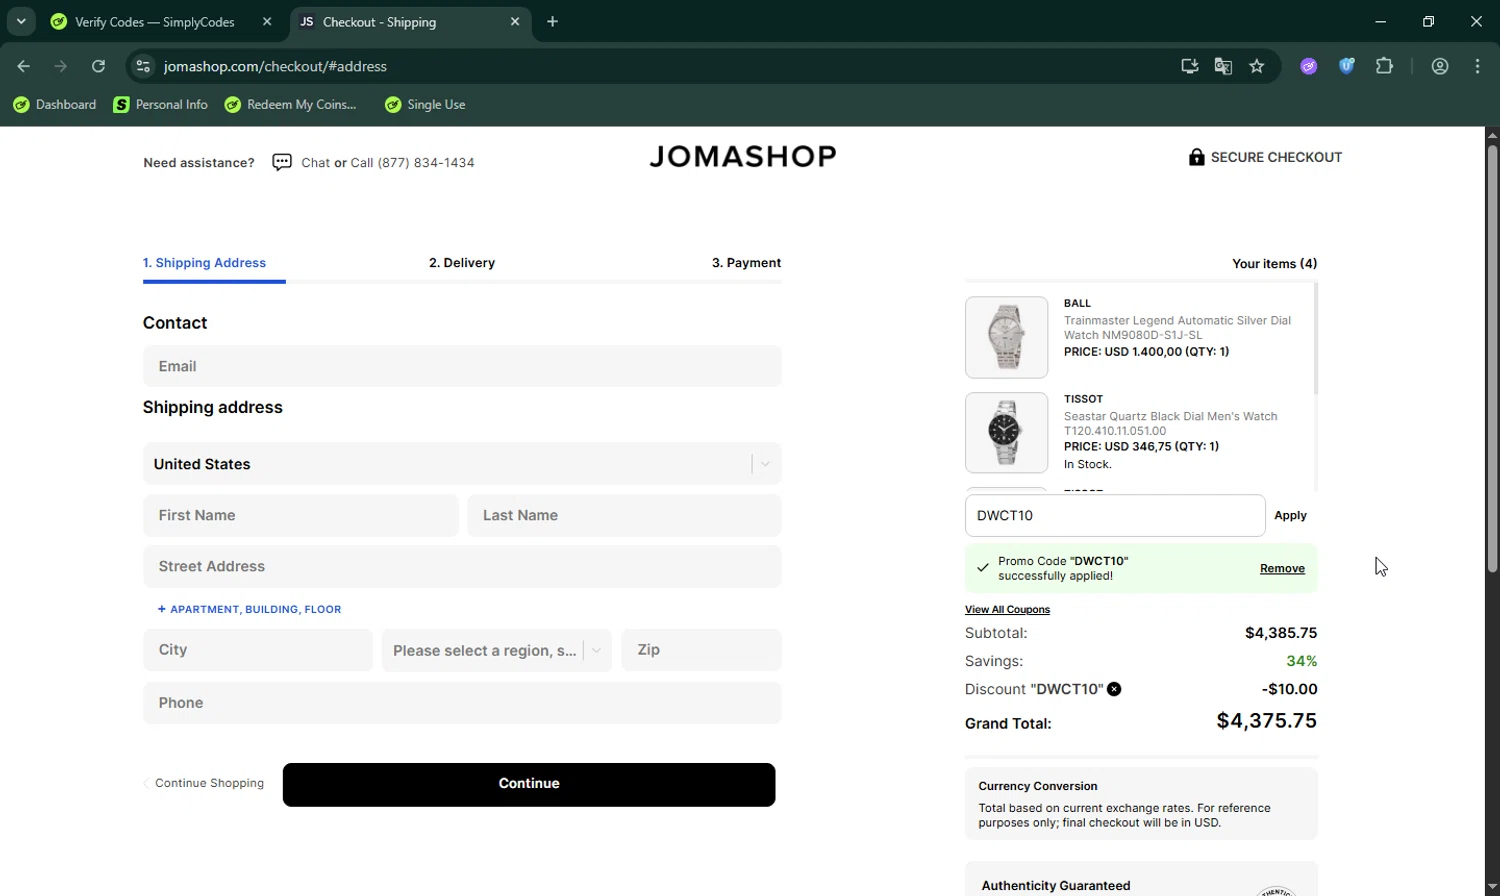The width and height of the screenshot is (1500, 896).
Task: Open the tab search dropdown arrow
Action: point(21,21)
